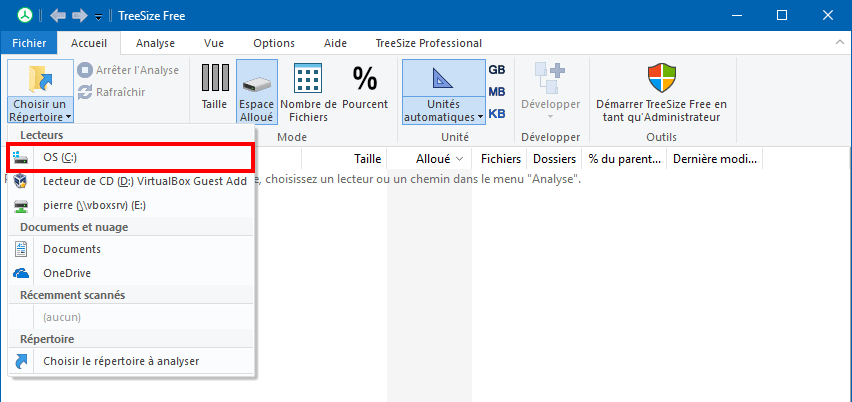Click the TreeSize green logo icon in title bar

pos(24,16)
